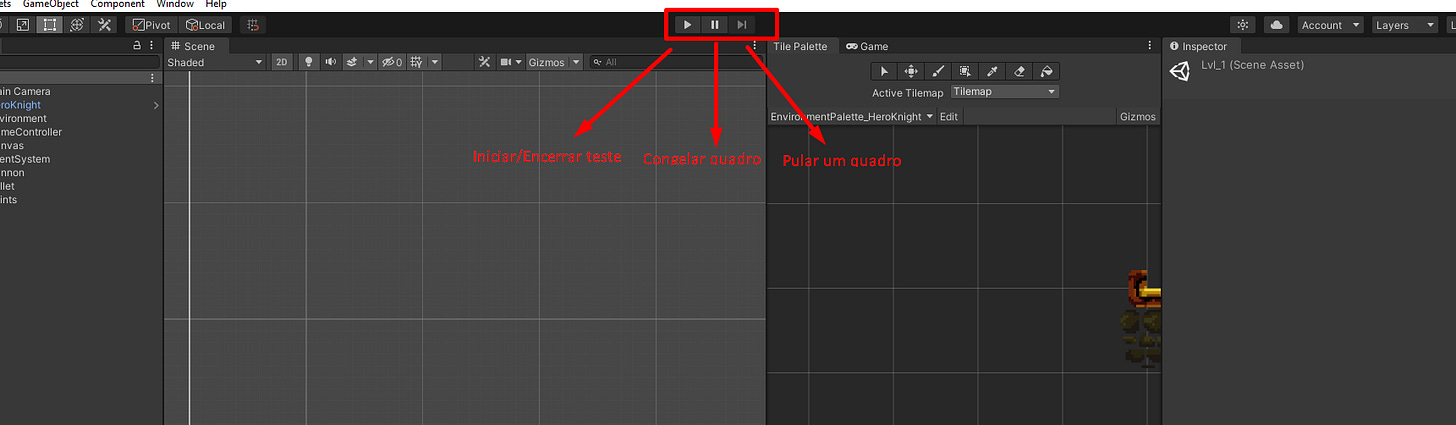
Task: Select the Environment object in Hierarchy
Action: tap(24, 118)
